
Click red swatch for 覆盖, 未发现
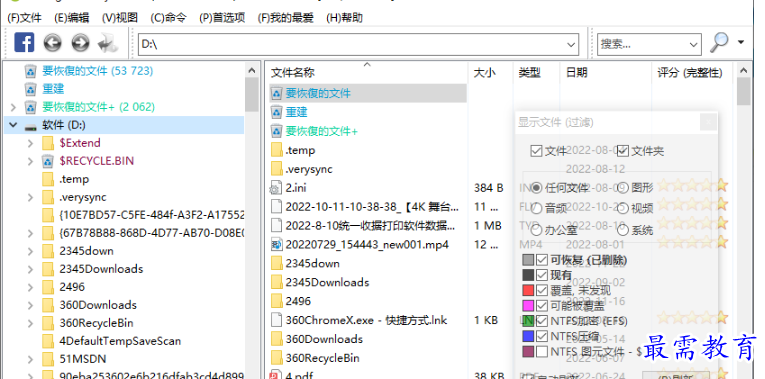click(x=528, y=291)
